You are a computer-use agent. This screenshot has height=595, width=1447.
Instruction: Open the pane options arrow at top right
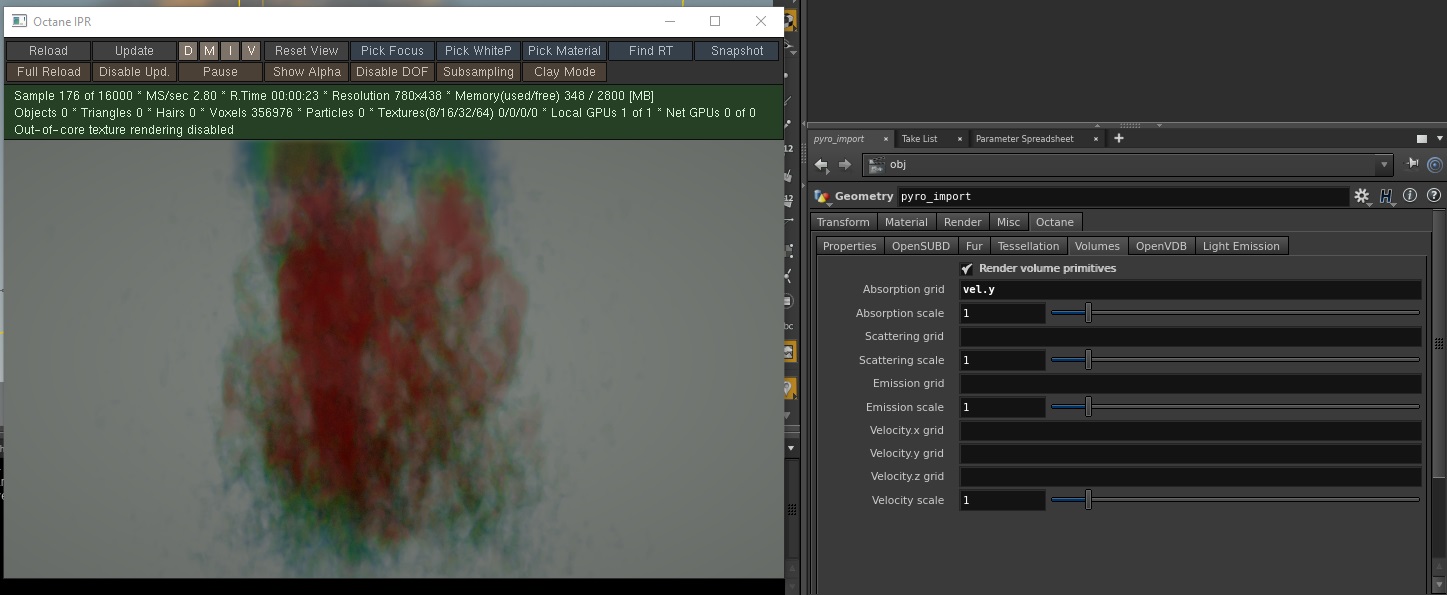pyautogui.click(x=1440, y=139)
